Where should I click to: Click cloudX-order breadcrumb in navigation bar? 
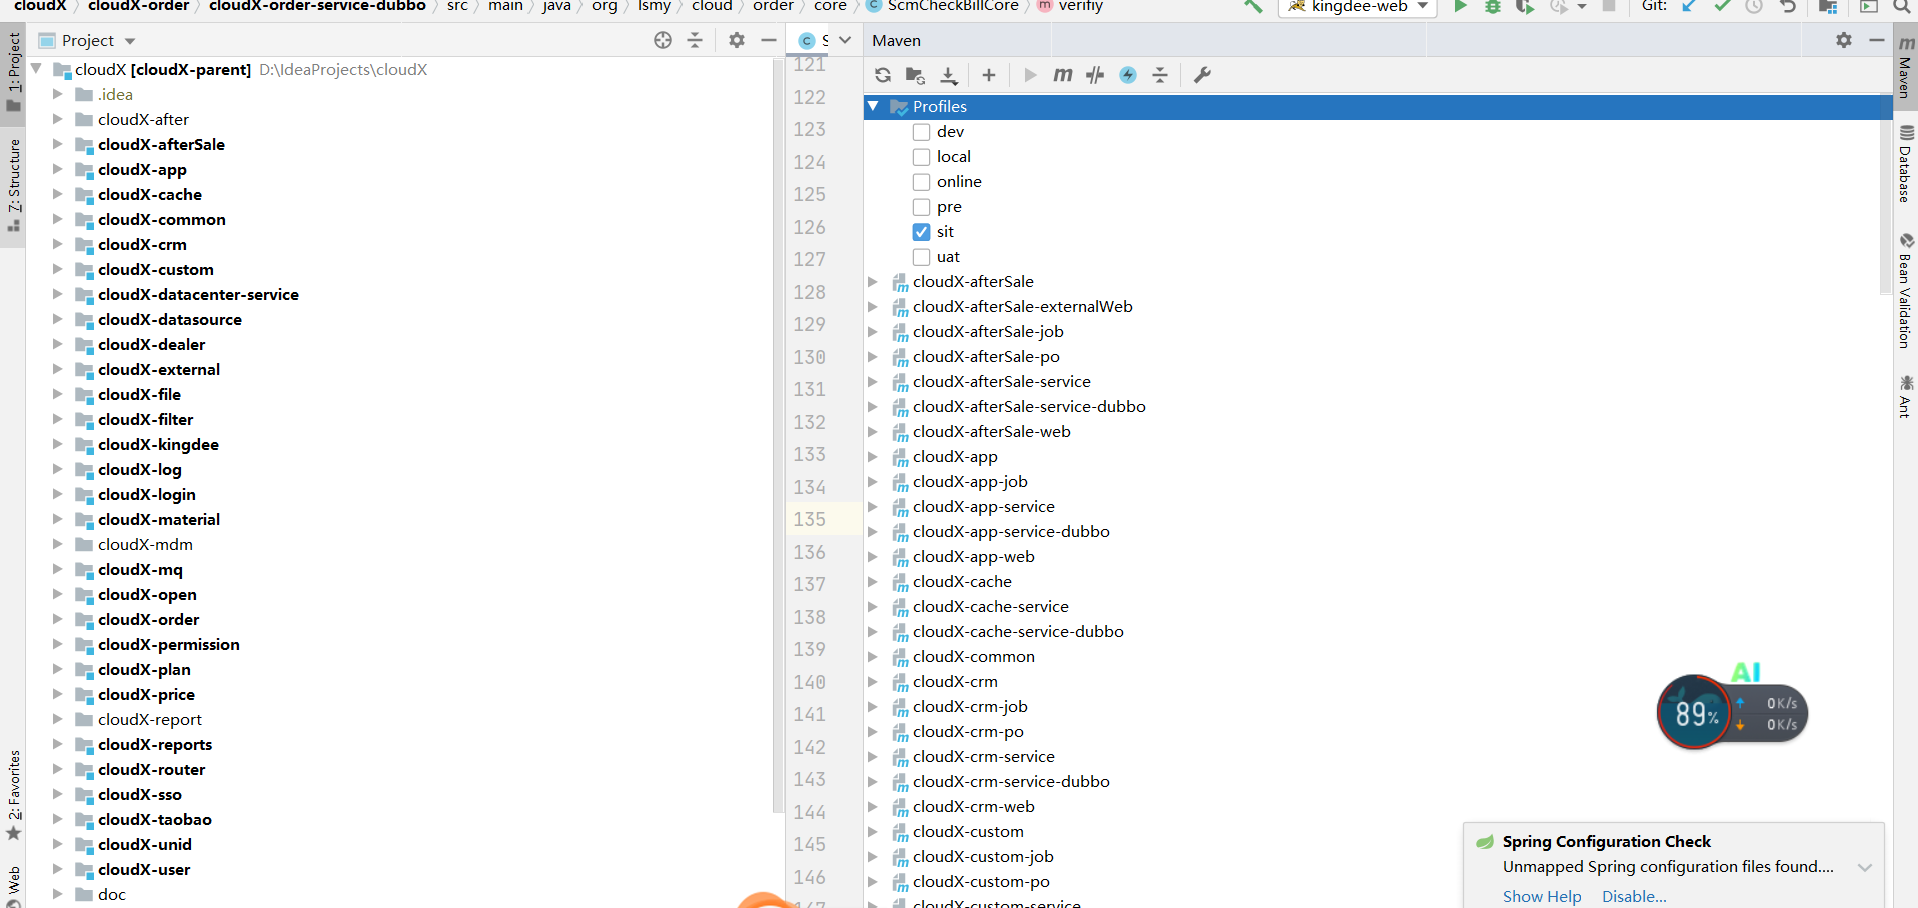[139, 6]
